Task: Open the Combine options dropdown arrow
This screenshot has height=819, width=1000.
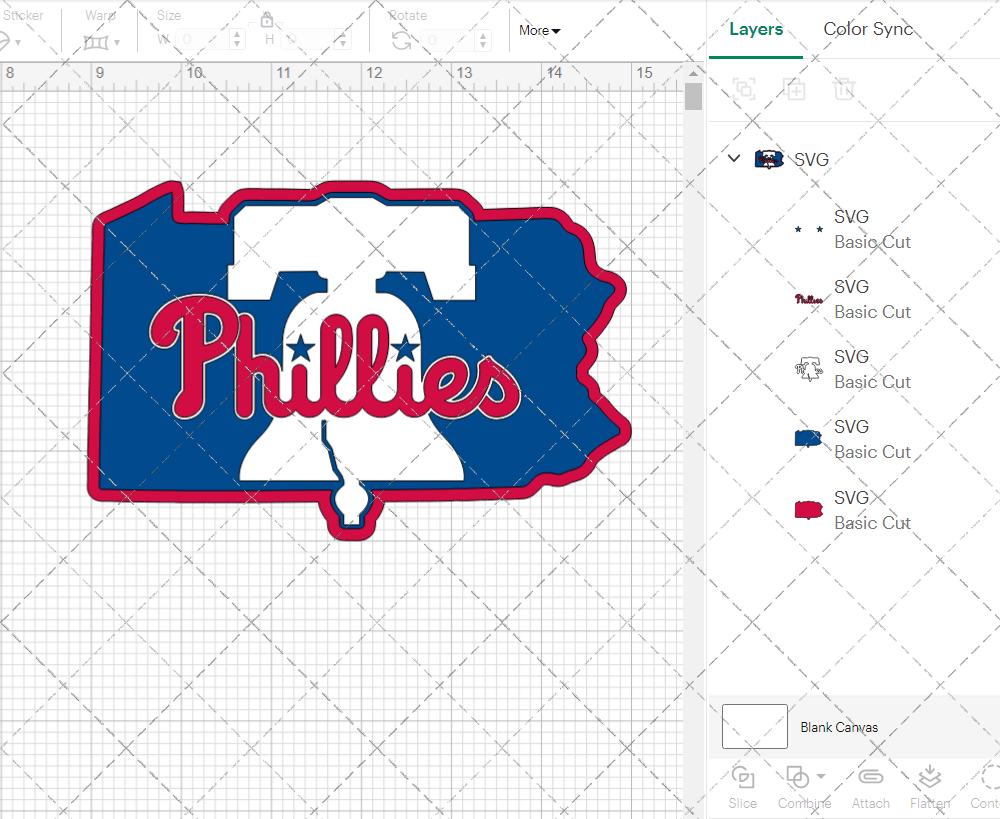Action: [822, 776]
